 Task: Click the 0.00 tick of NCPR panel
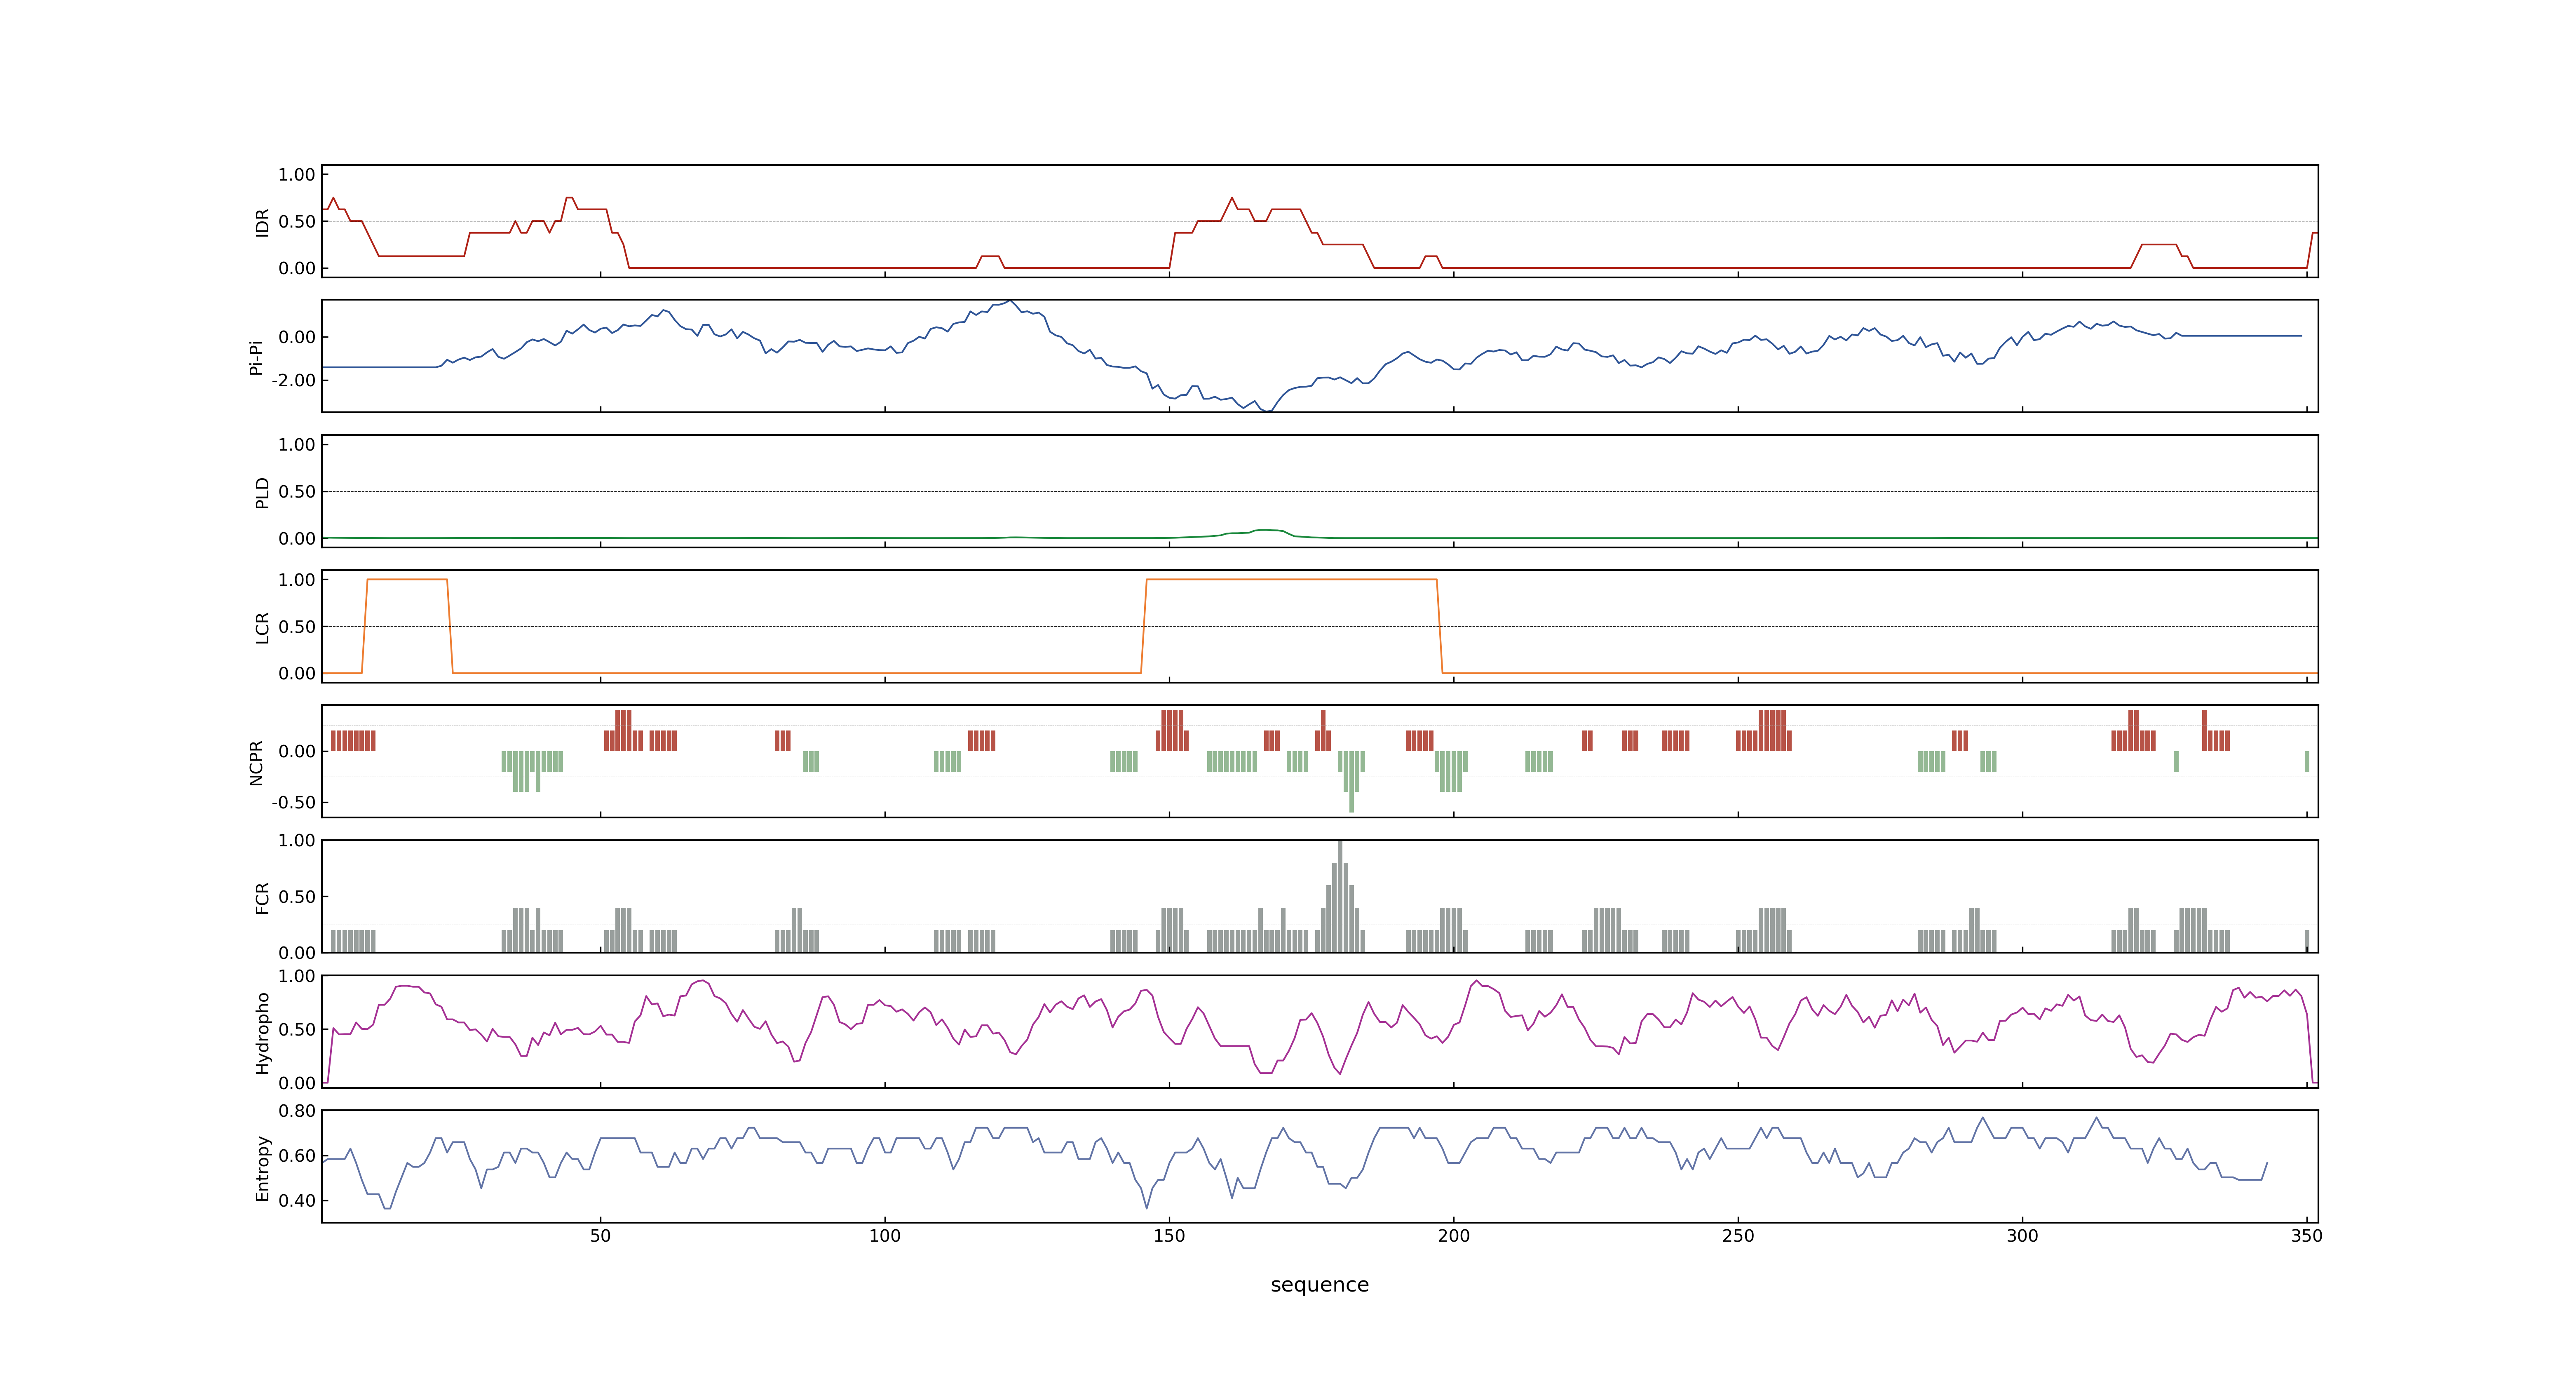[x=297, y=752]
